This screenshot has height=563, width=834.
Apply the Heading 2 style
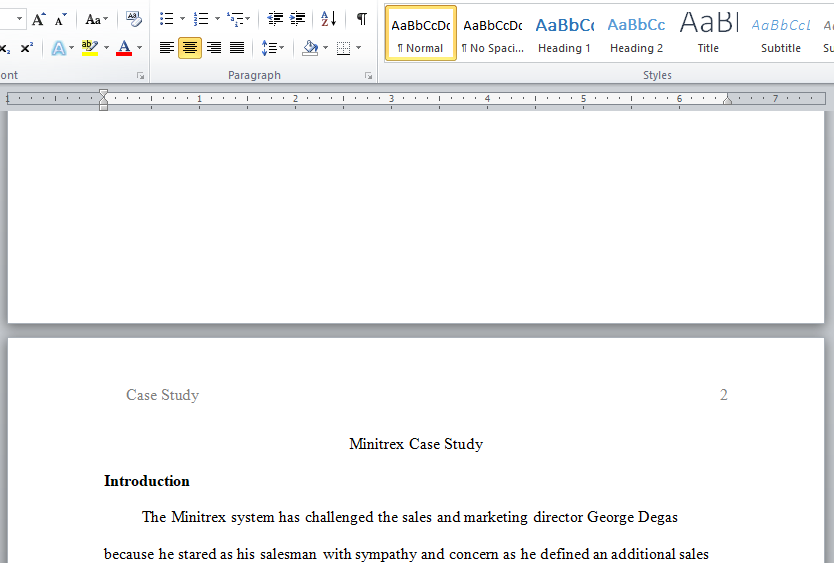click(x=636, y=33)
